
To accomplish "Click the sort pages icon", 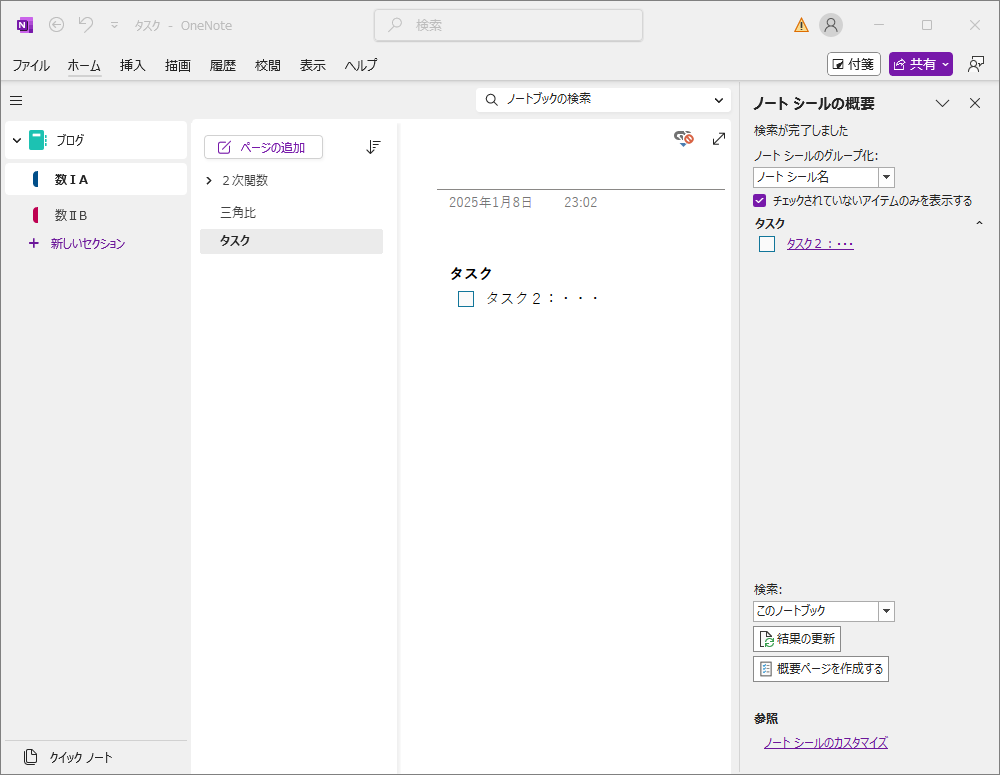I will (373, 147).
